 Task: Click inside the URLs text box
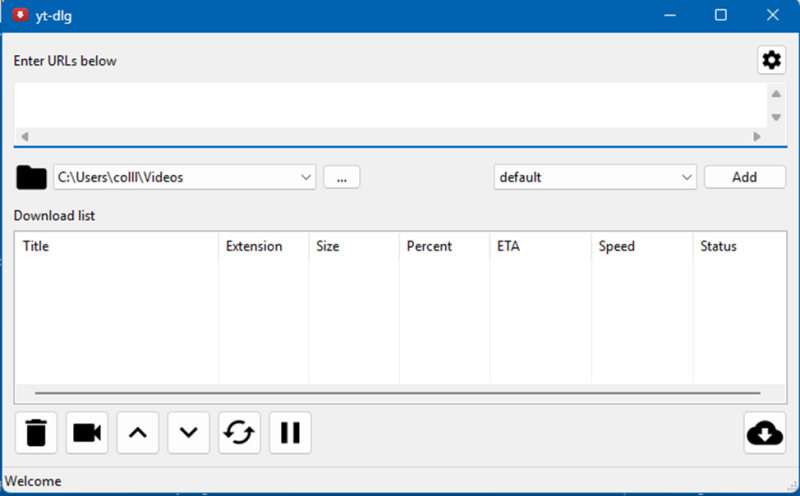point(390,105)
